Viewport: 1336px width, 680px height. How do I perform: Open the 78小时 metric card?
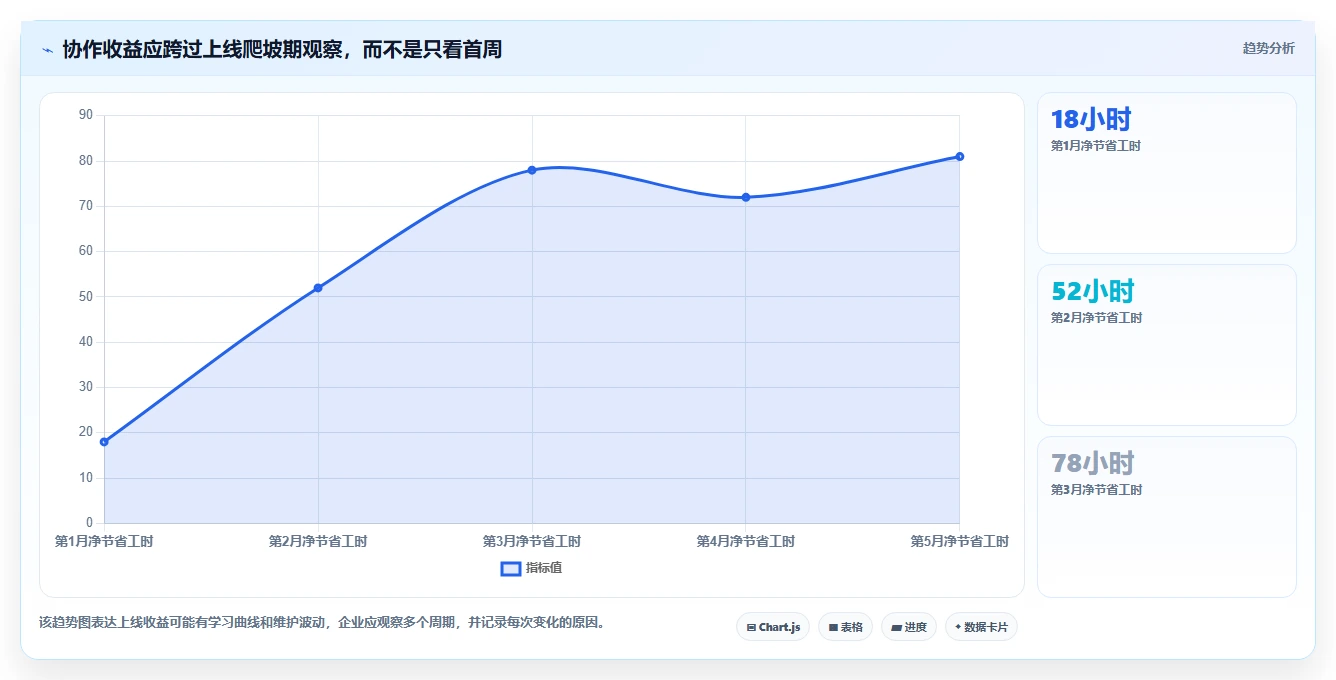(x=1167, y=517)
